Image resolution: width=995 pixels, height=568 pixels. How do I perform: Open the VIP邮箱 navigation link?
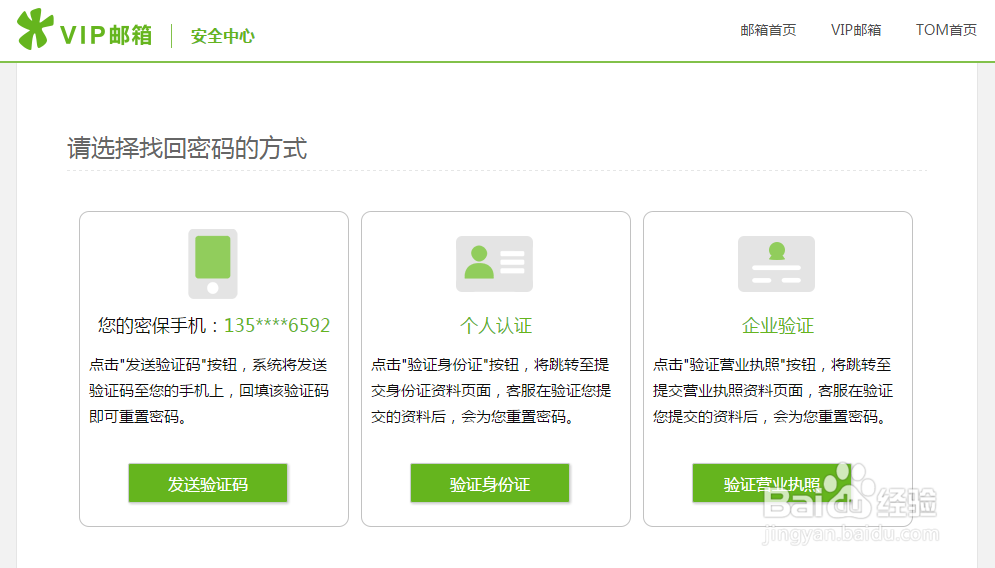click(855, 30)
